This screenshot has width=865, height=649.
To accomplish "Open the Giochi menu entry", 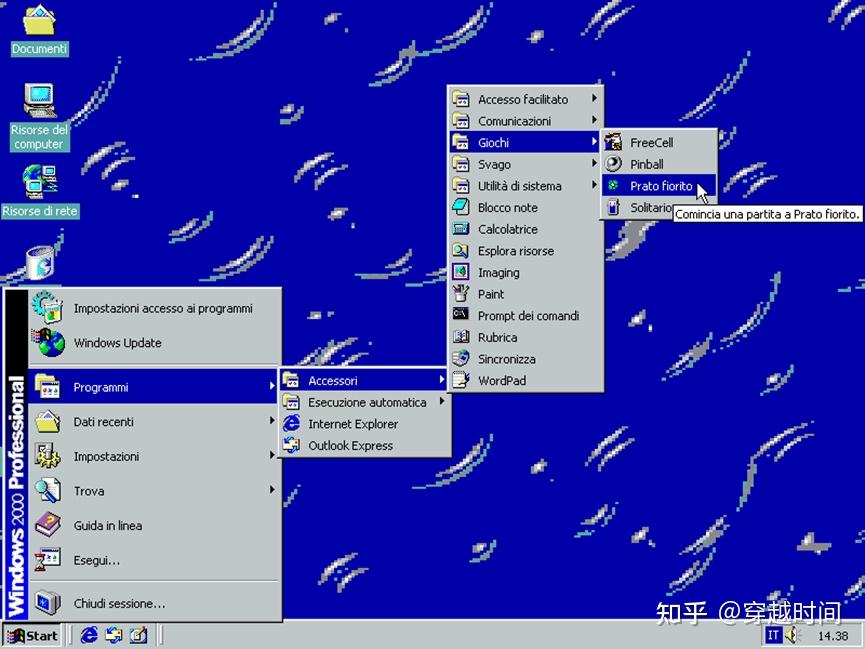I will [x=525, y=142].
